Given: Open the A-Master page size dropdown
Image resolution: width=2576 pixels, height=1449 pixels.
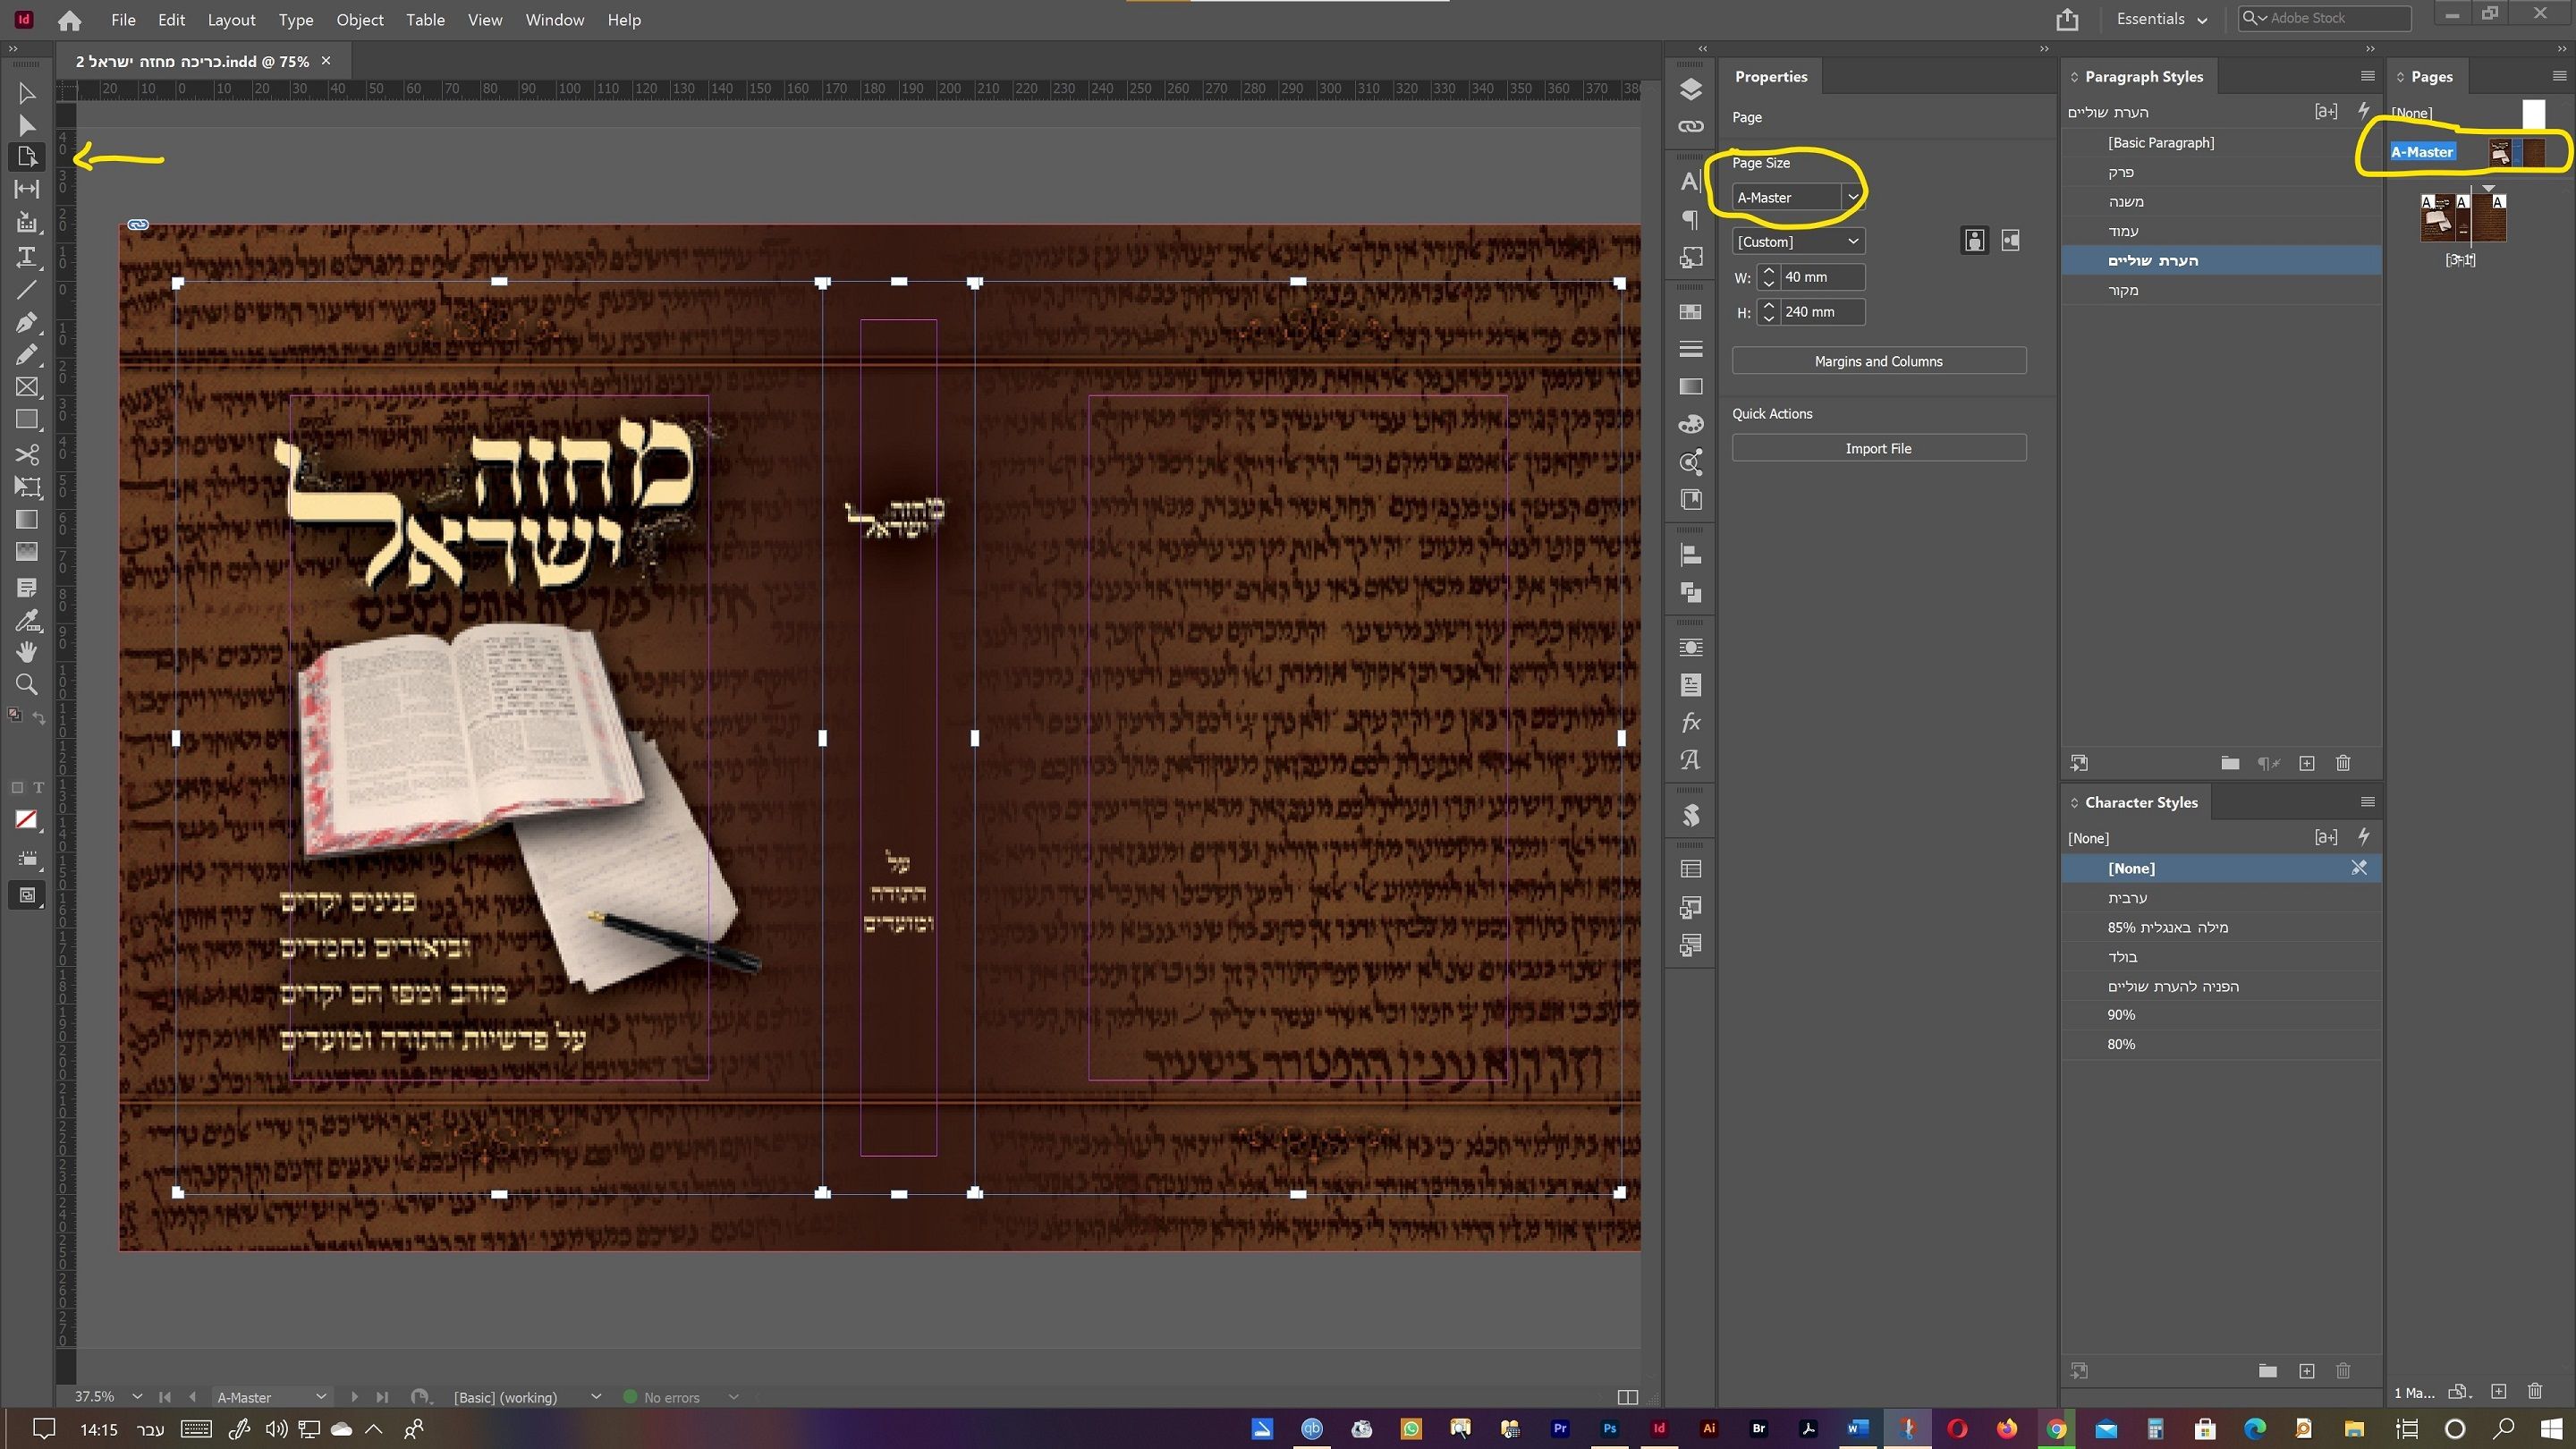Looking at the screenshot, I should point(1852,198).
